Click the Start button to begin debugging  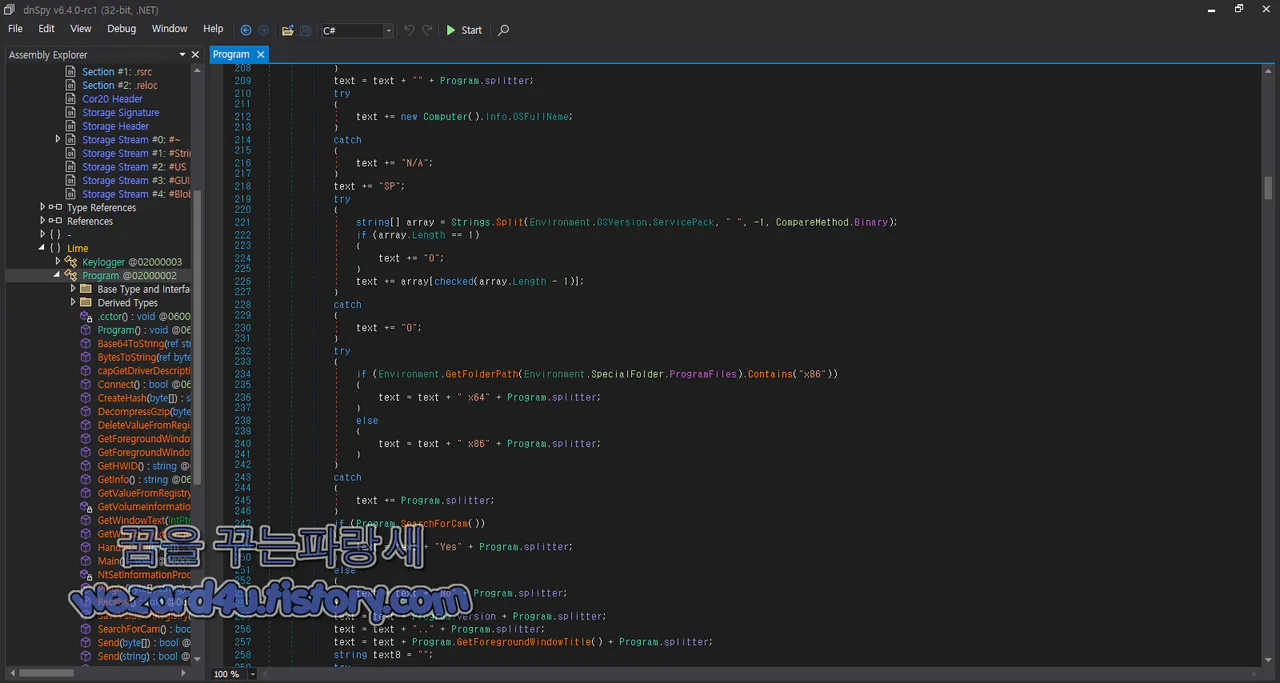tap(462, 30)
